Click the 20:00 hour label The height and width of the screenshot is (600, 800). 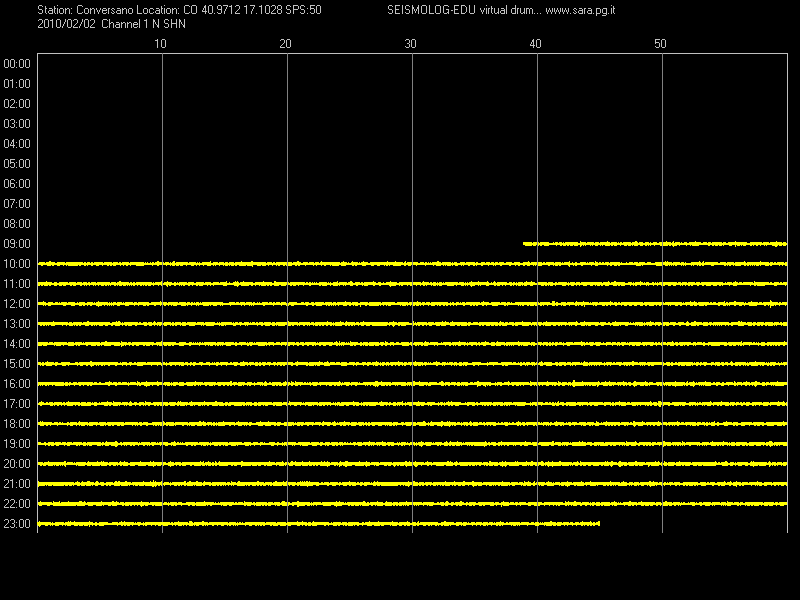coord(17,464)
